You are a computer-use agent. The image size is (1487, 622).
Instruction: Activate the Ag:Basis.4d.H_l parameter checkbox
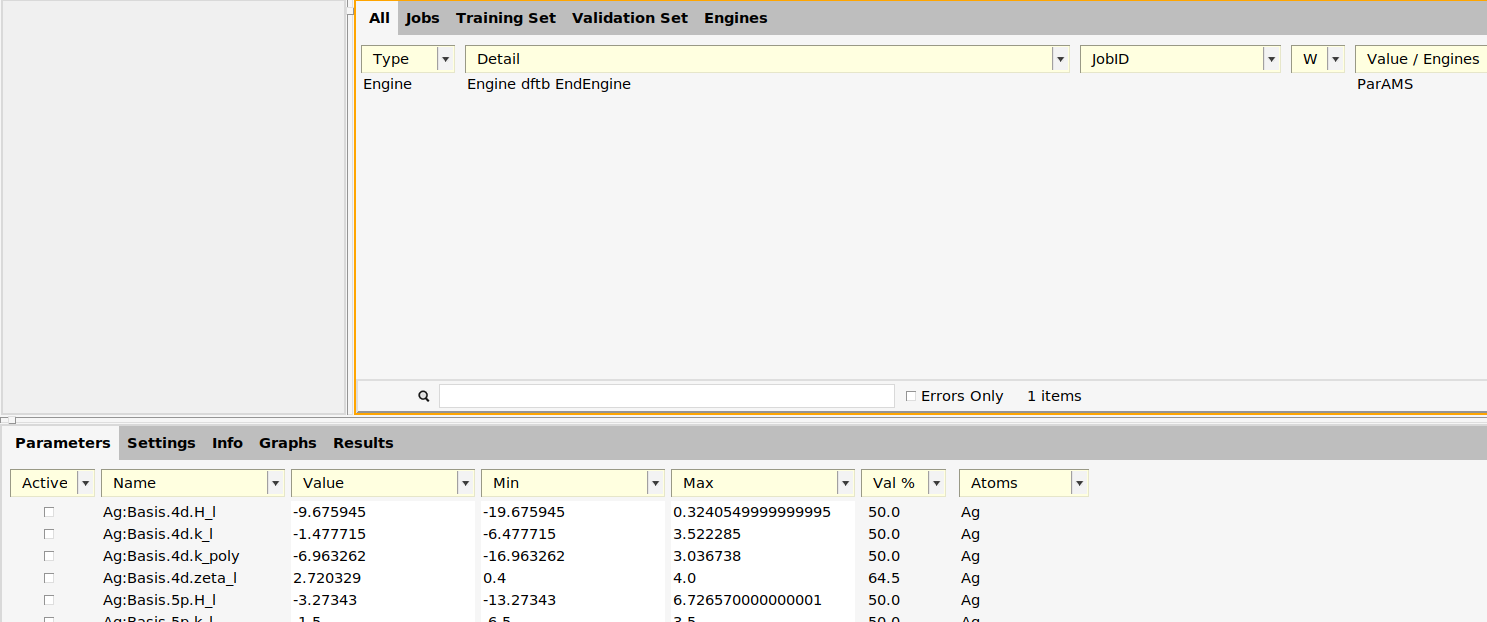pyautogui.click(x=48, y=512)
